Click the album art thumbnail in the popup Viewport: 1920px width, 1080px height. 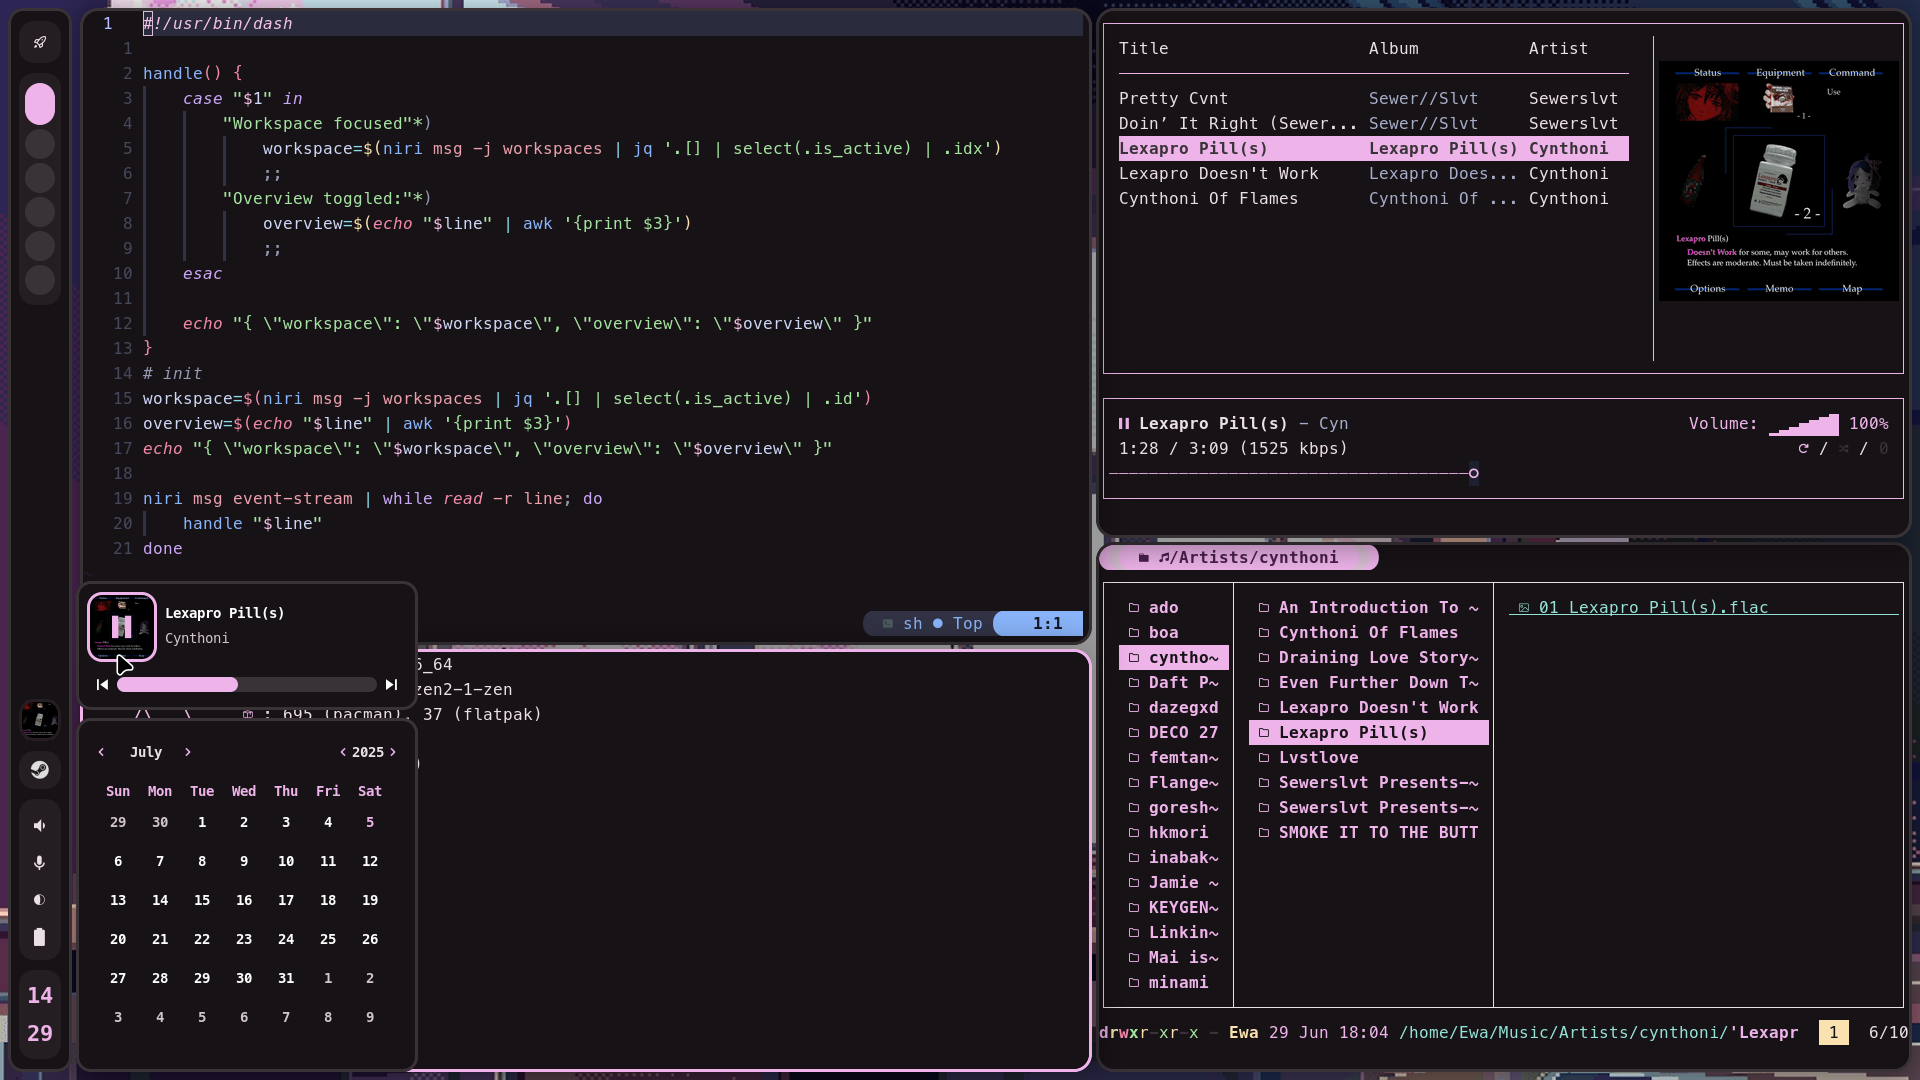122,627
